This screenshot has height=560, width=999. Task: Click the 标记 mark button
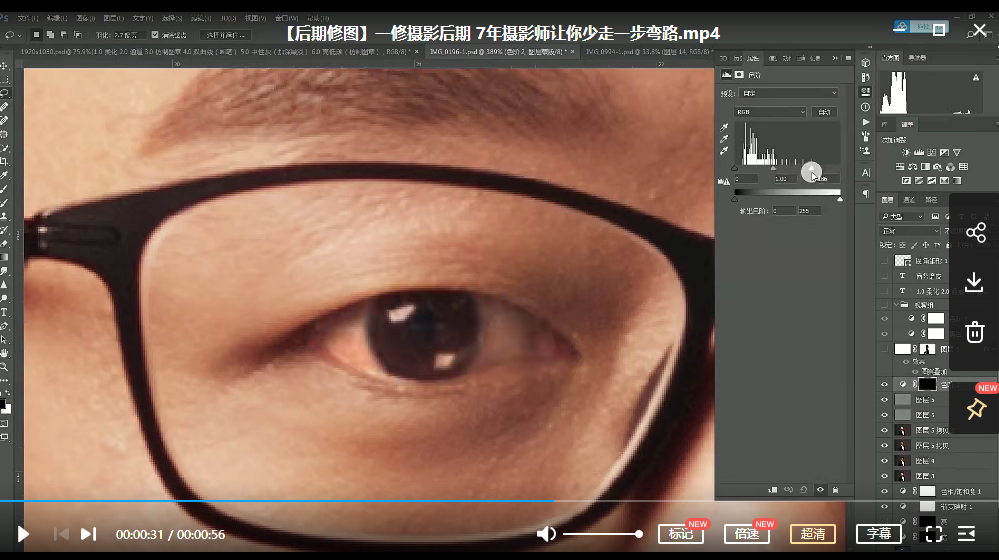(680, 534)
